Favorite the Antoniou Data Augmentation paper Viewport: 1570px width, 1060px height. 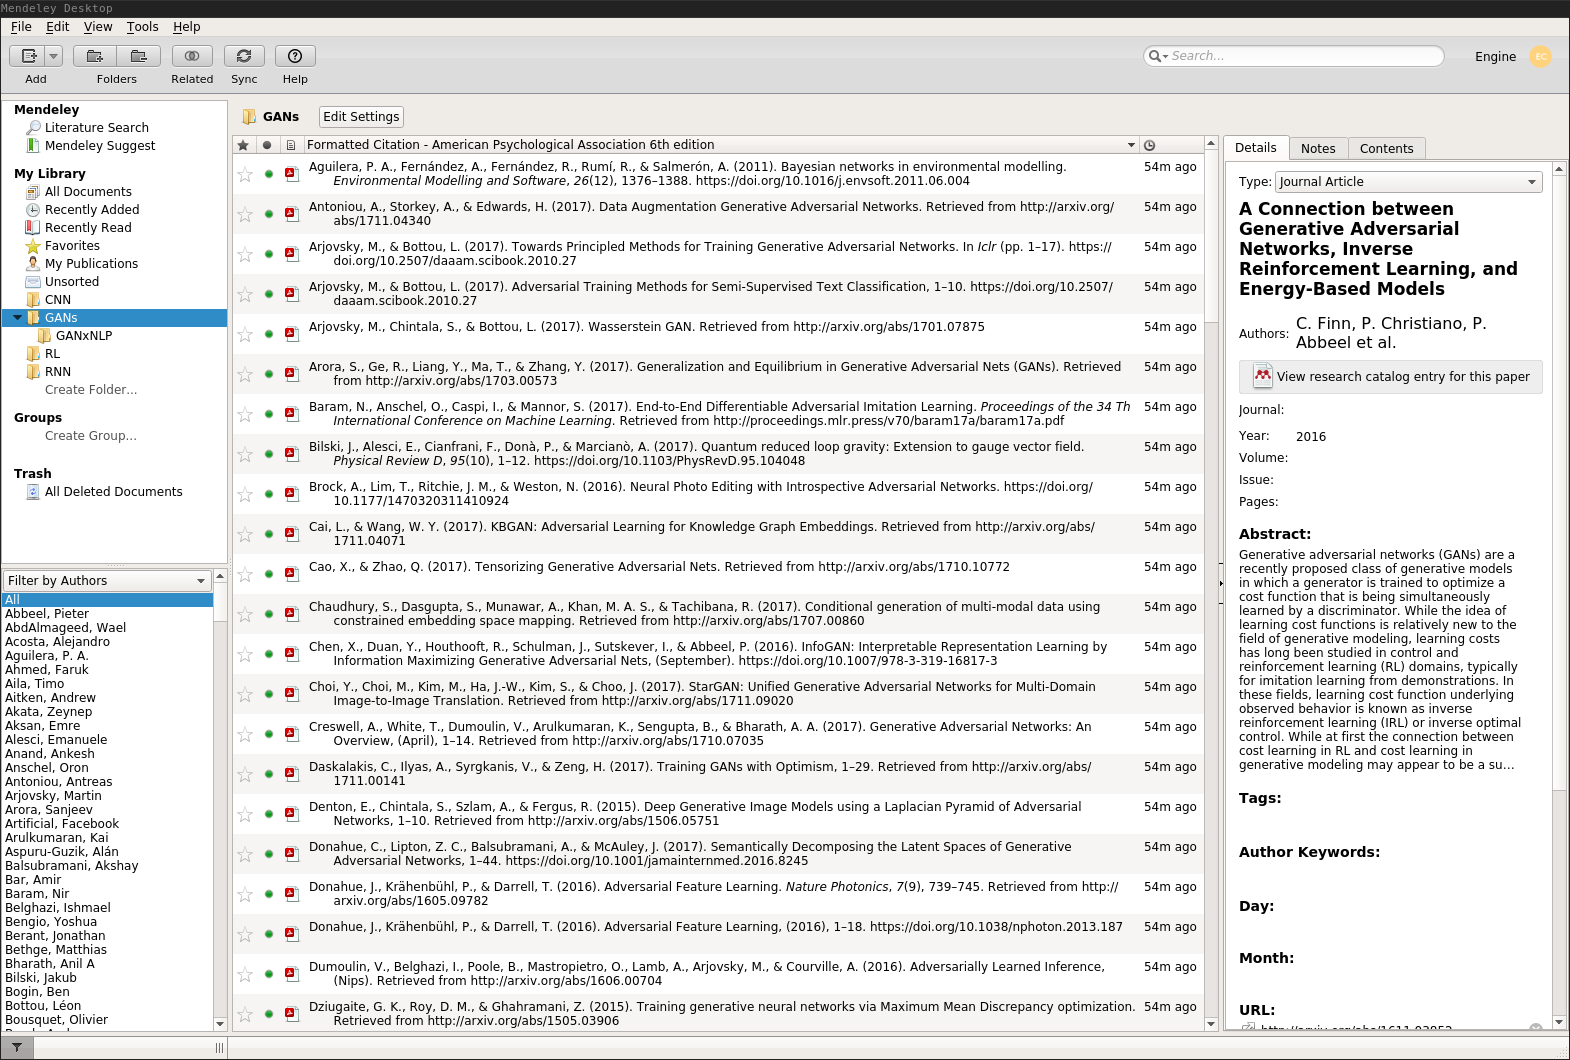(x=245, y=214)
